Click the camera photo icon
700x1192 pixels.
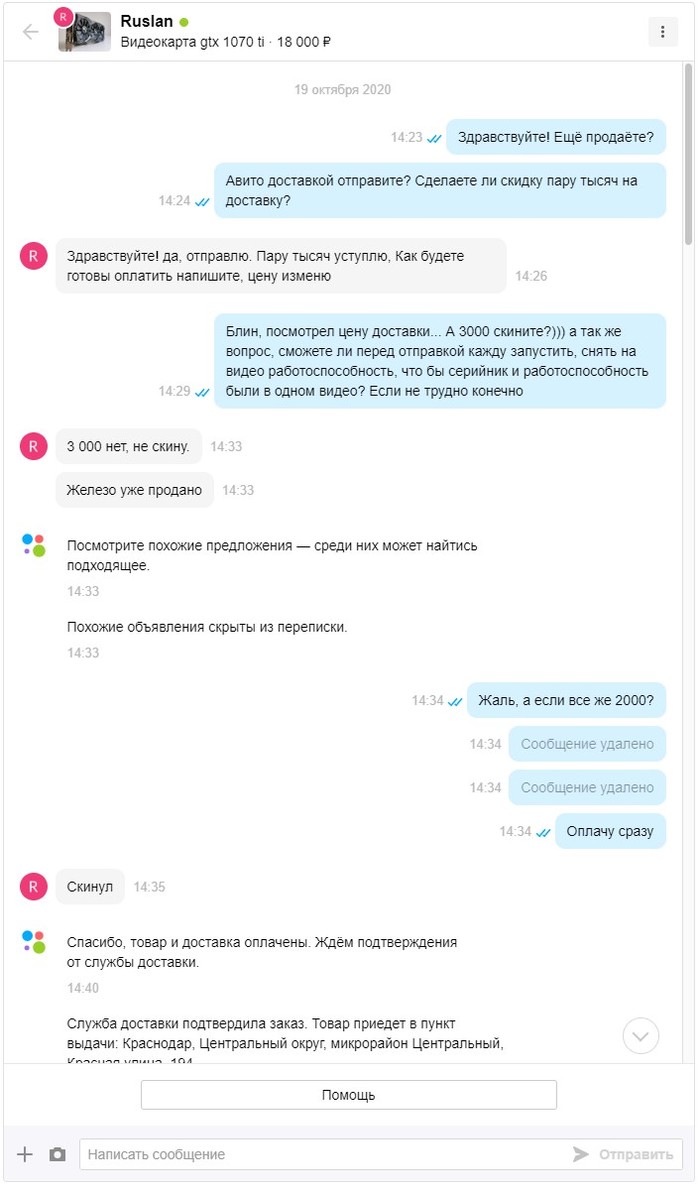[x=57, y=1154]
